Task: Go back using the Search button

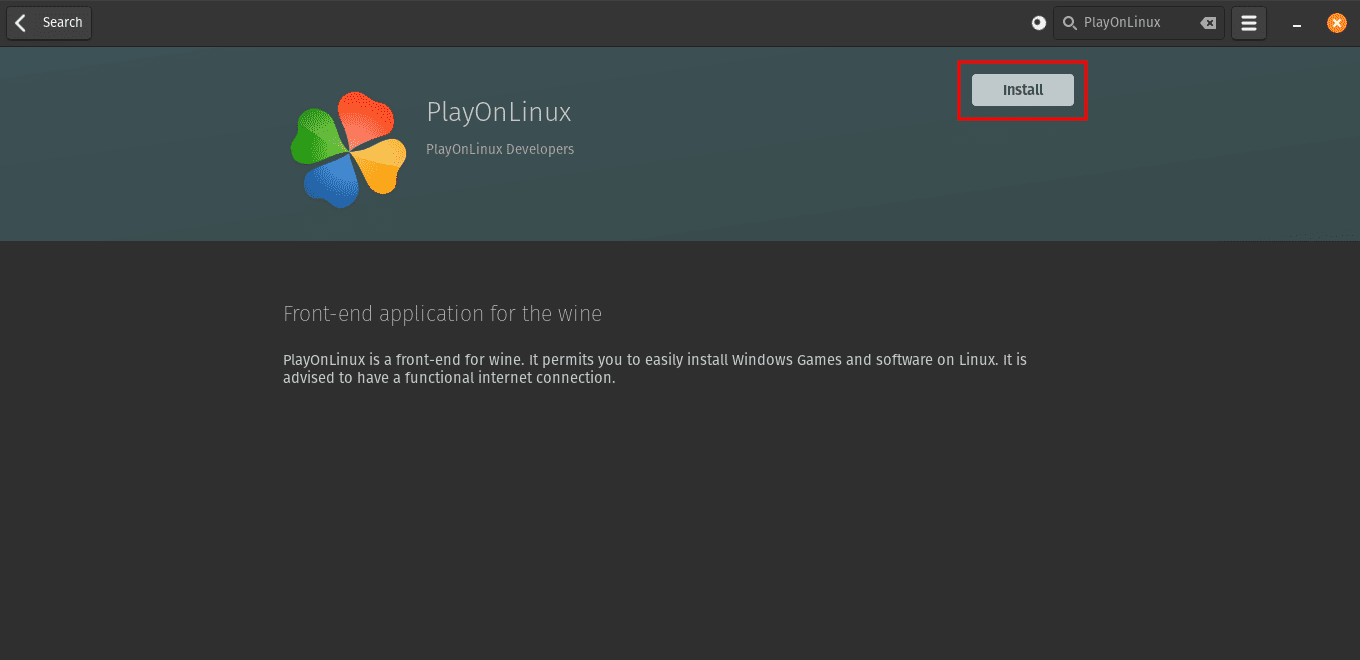Action: click(48, 22)
